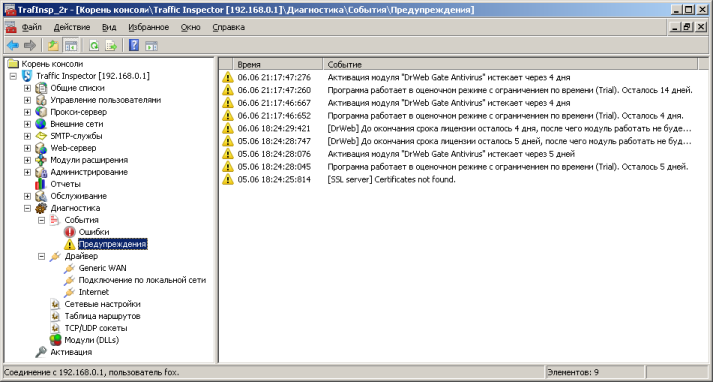Collapse the События node

coord(41,220)
